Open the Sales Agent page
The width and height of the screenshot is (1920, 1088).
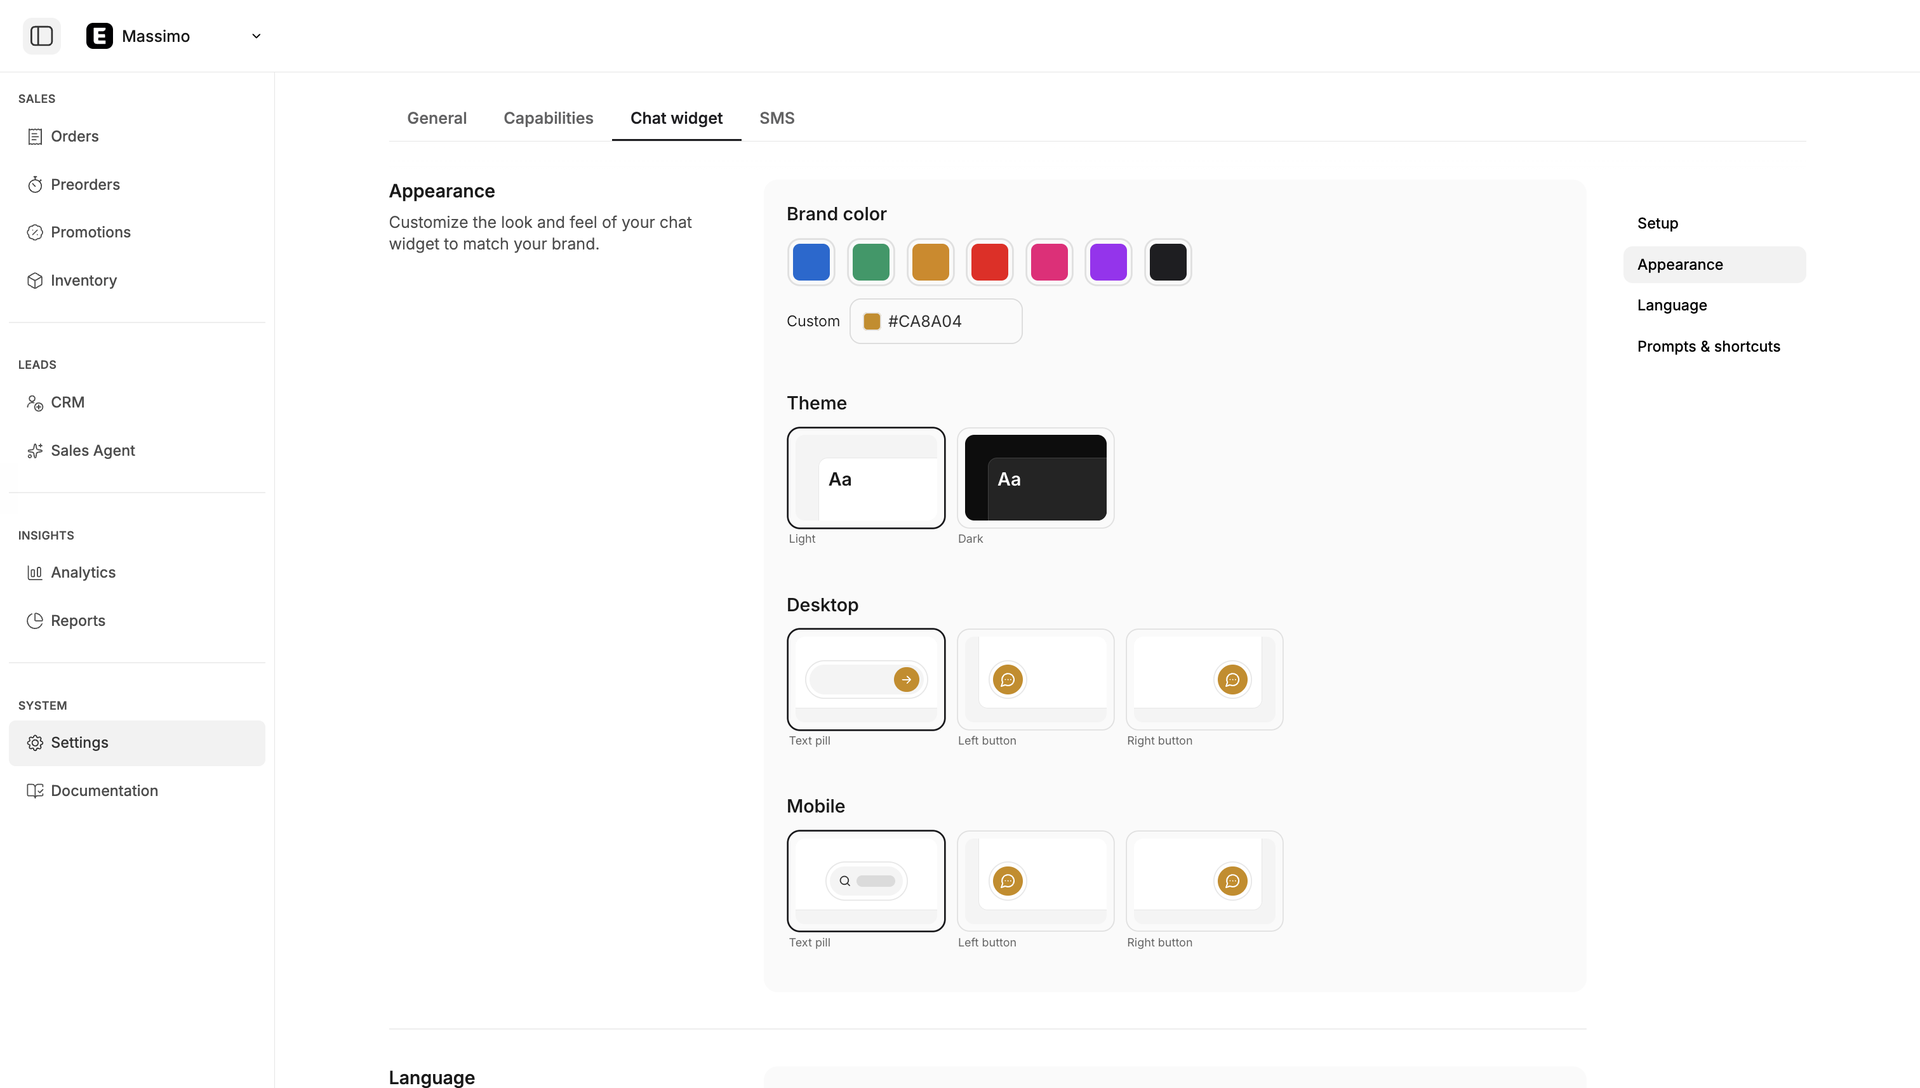[137, 451]
